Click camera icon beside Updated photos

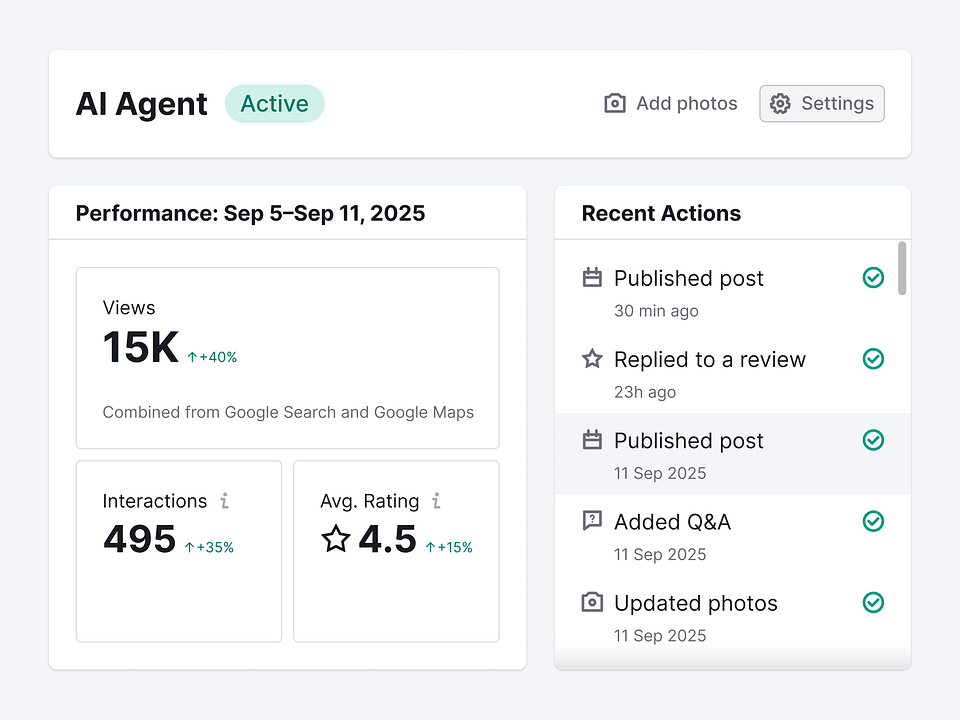592,603
